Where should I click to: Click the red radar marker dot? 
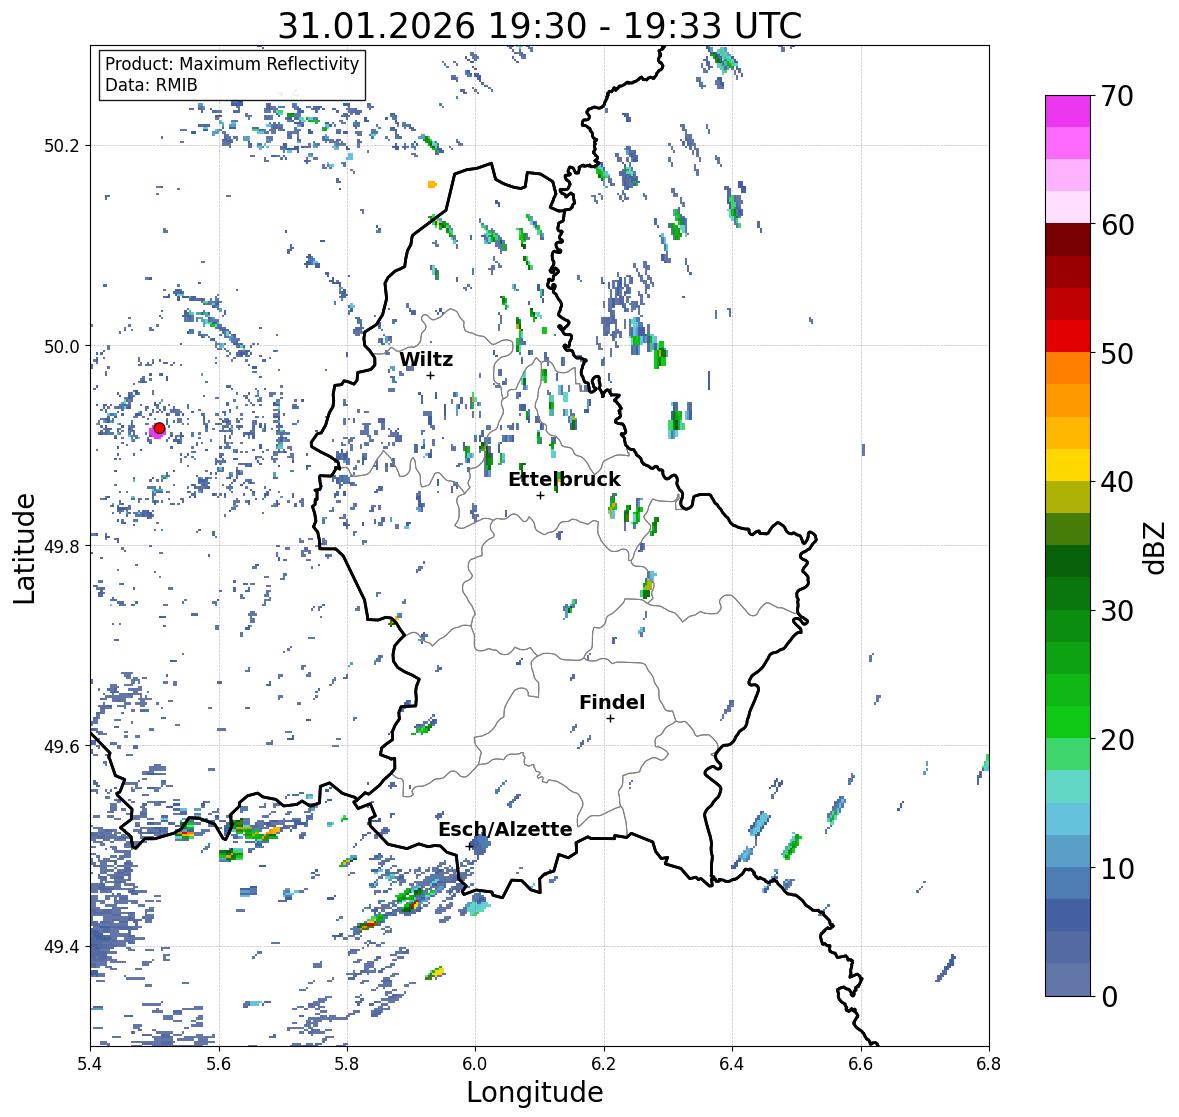click(159, 428)
